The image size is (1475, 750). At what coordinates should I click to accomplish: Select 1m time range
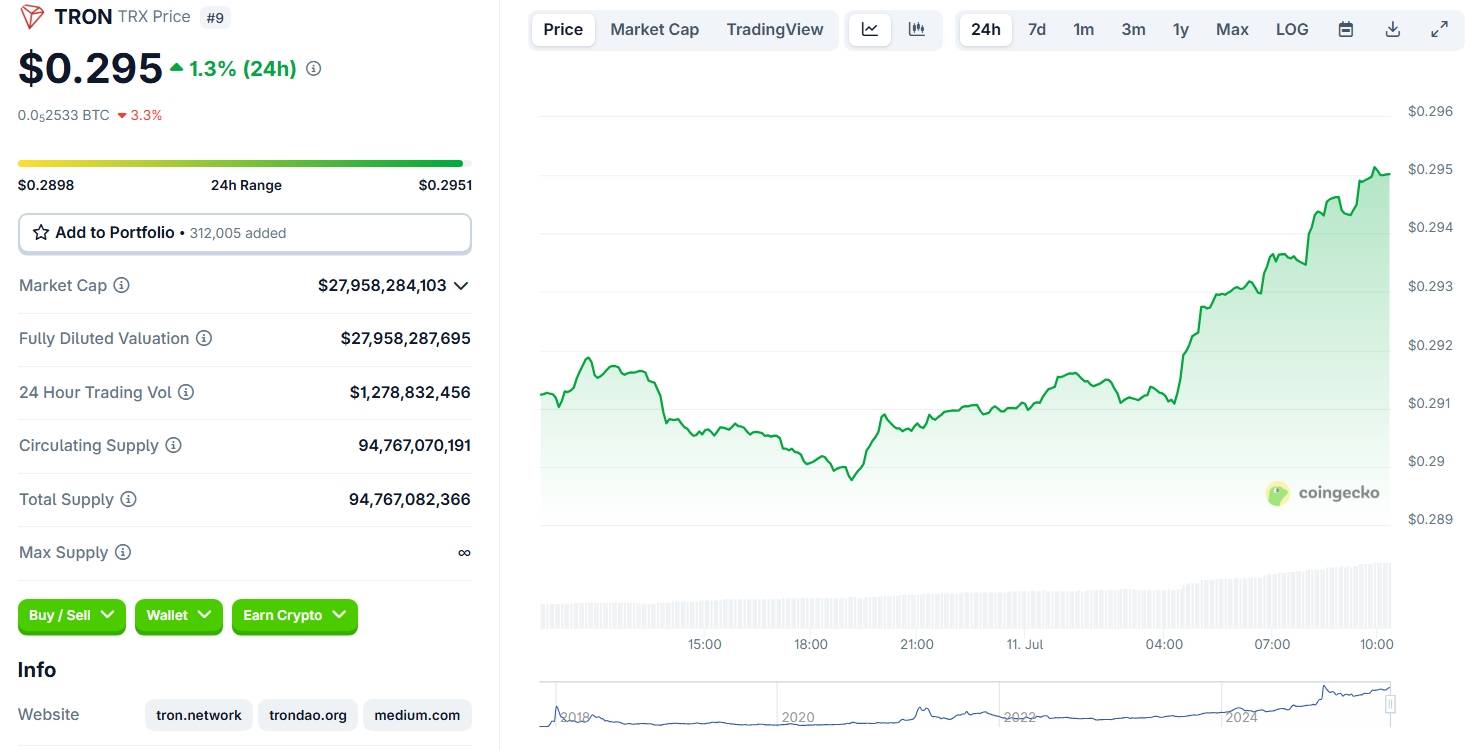point(1084,30)
